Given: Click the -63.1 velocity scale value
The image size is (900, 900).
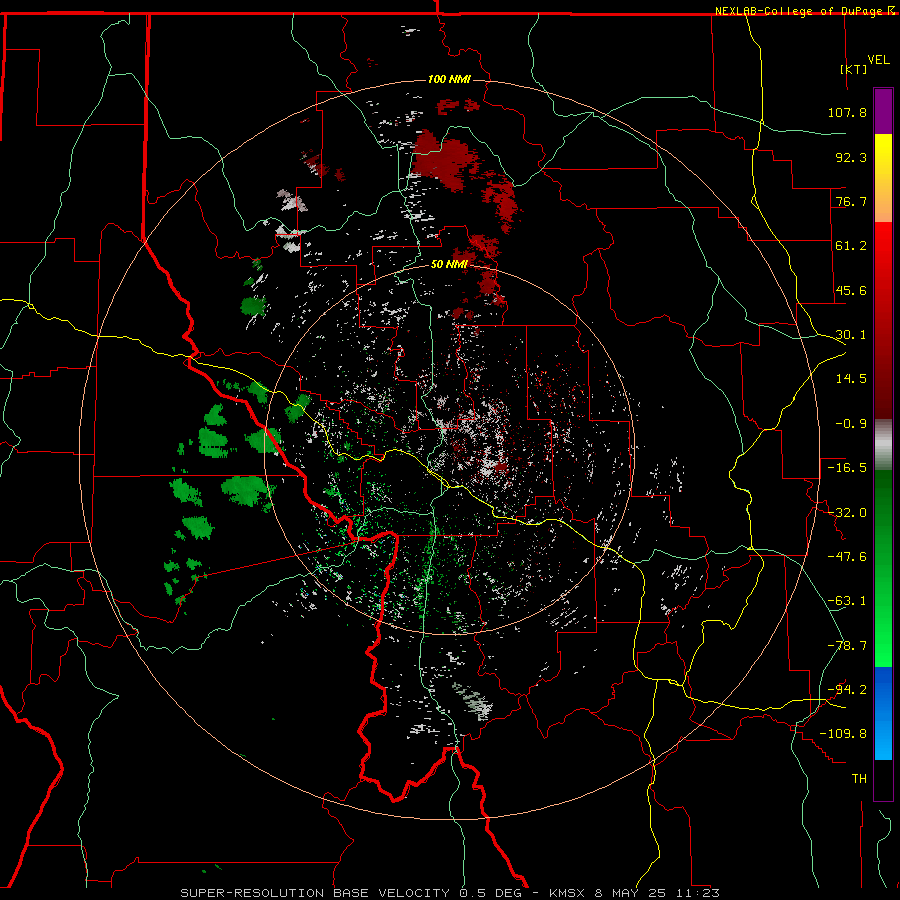Looking at the screenshot, I should click(x=847, y=601).
